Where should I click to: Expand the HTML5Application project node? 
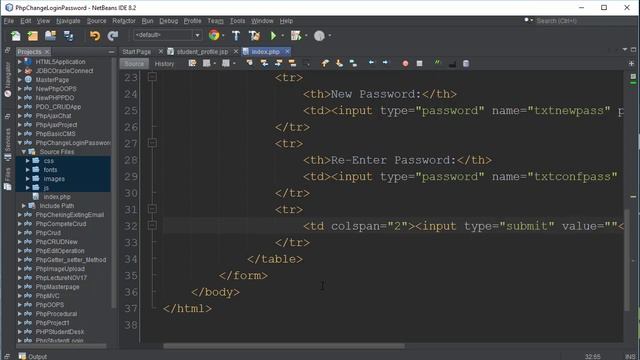(19, 62)
